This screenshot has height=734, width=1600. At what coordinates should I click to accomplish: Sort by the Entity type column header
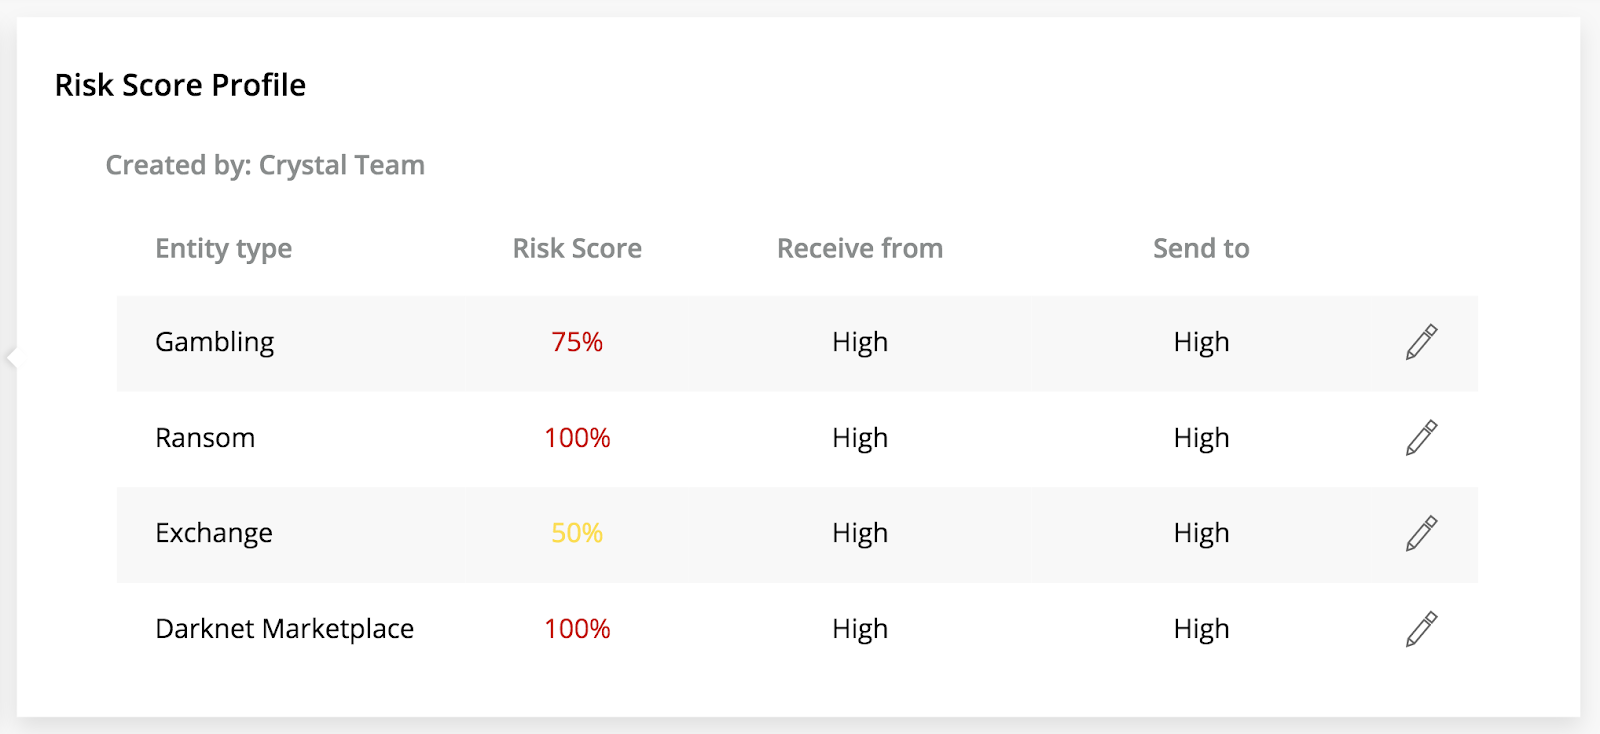click(223, 248)
